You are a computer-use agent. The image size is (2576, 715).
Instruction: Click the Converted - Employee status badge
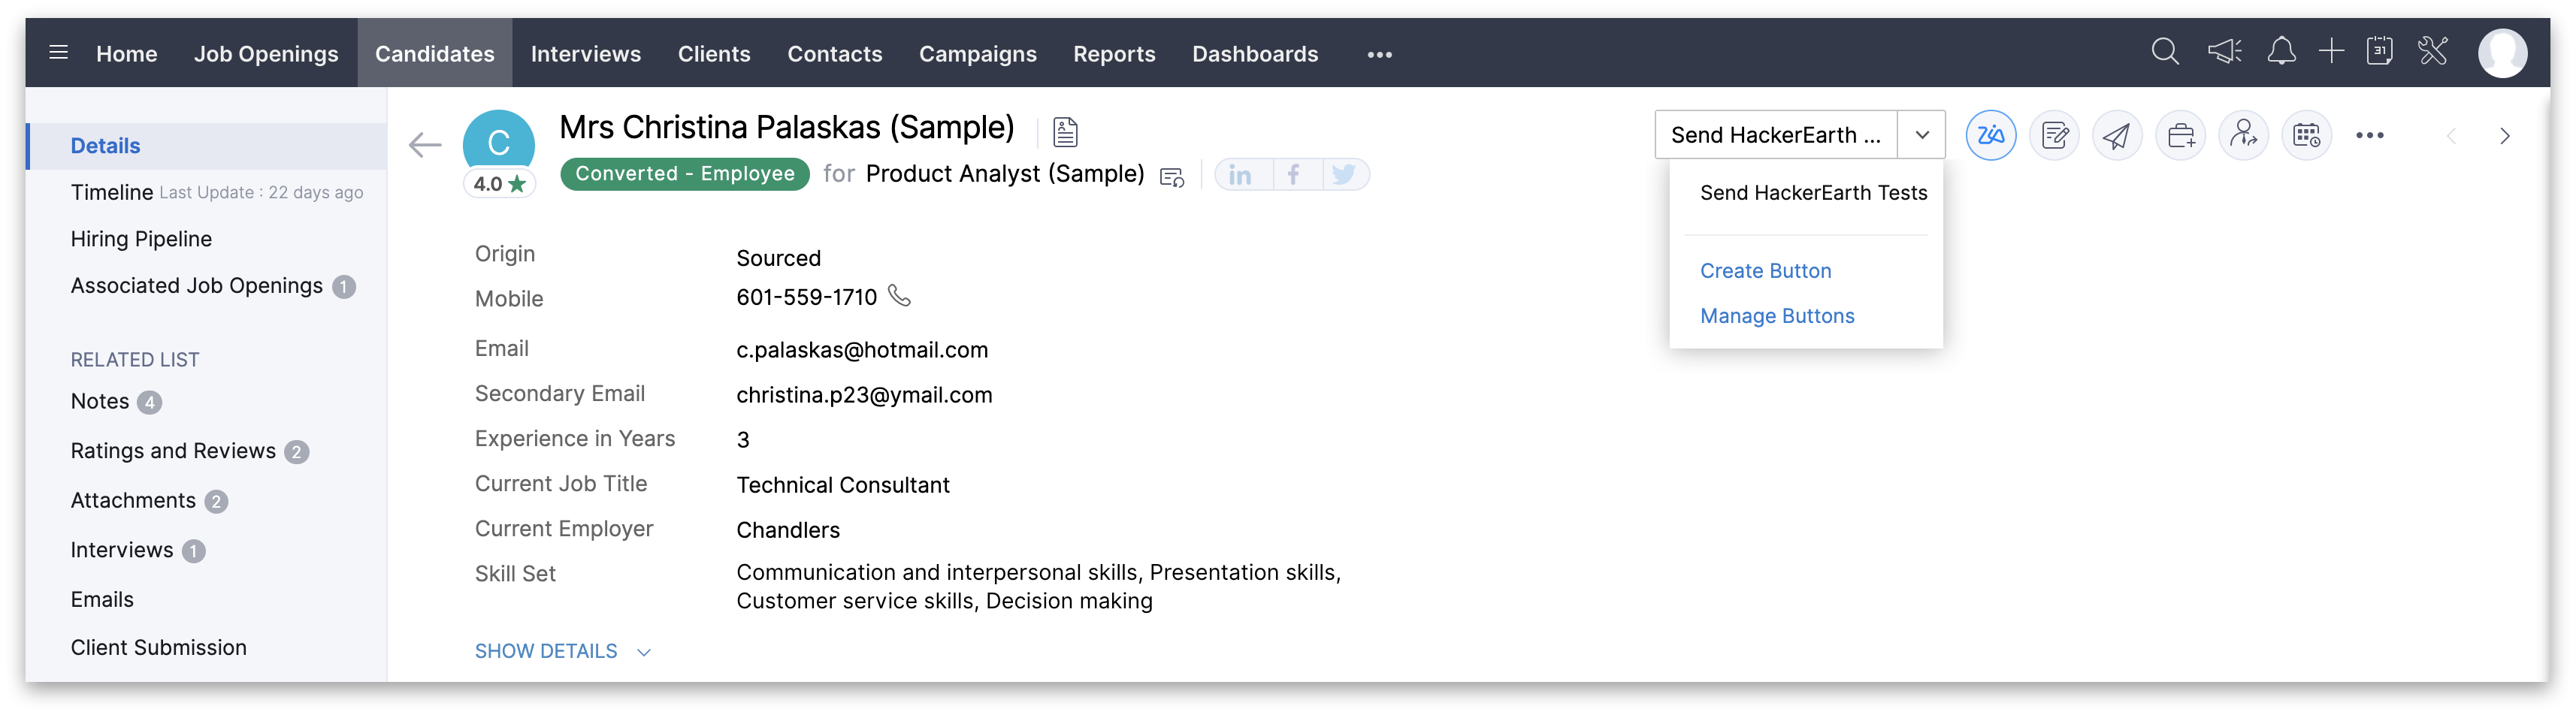pyautogui.click(x=685, y=174)
